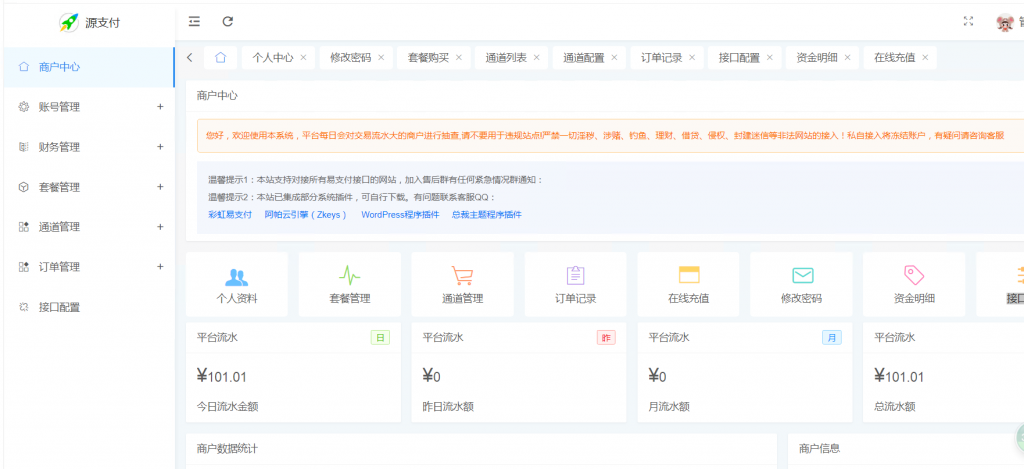Open the 个人资料 shortcut icon
The width and height of the screenshot is (1024, 469).
237,276
